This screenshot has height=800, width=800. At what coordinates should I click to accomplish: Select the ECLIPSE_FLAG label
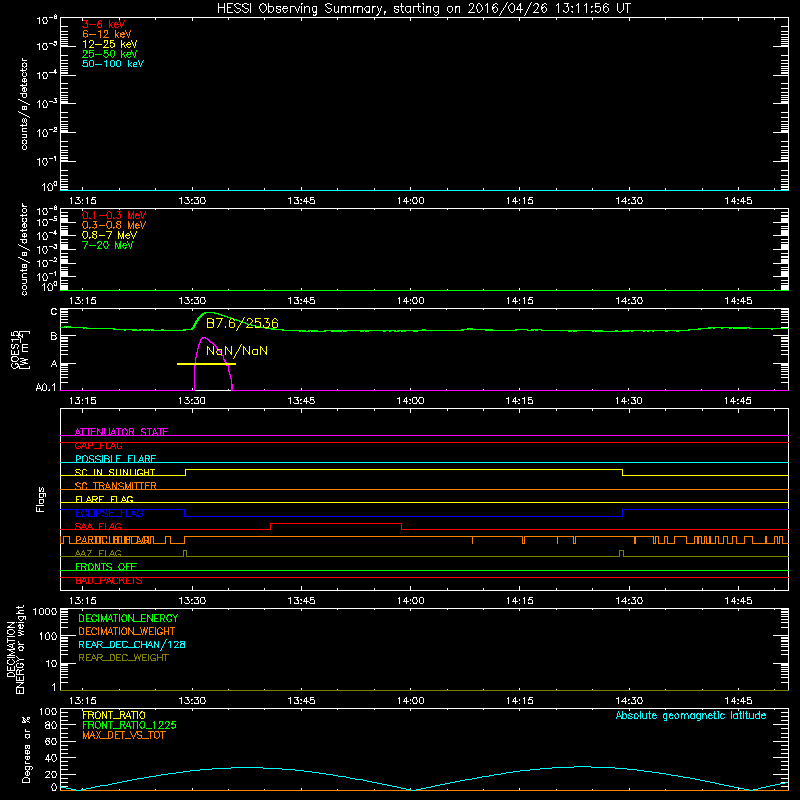click(109, 513)
